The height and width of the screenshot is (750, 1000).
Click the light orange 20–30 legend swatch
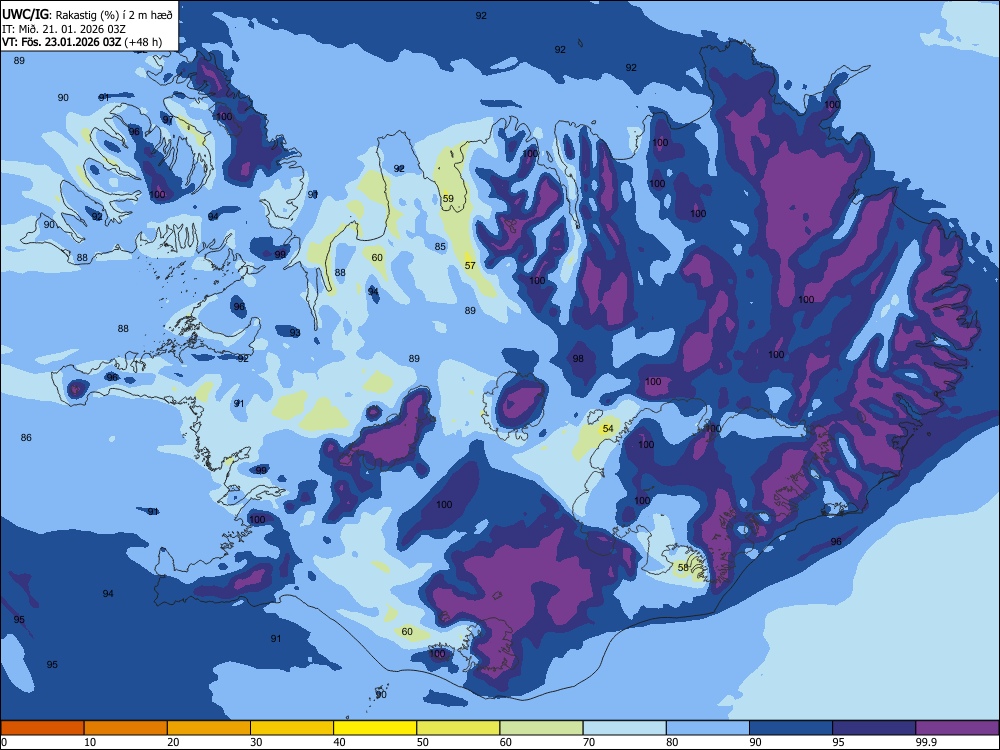209,728
